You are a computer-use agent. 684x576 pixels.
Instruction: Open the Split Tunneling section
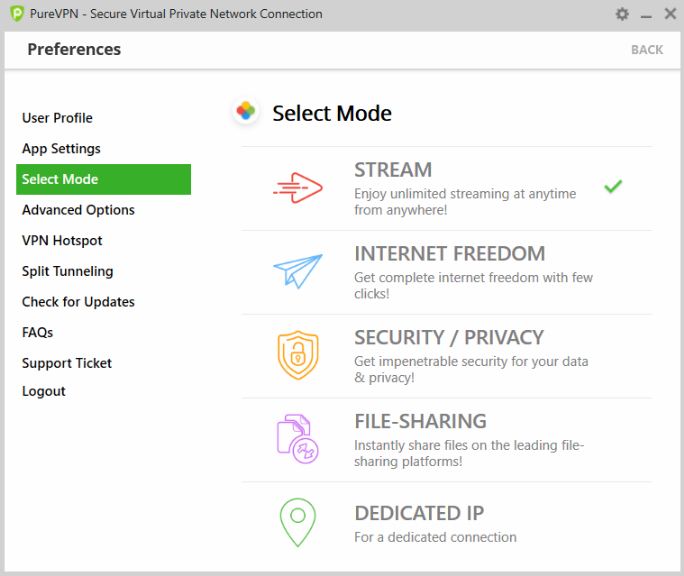(x=68, y=271)
